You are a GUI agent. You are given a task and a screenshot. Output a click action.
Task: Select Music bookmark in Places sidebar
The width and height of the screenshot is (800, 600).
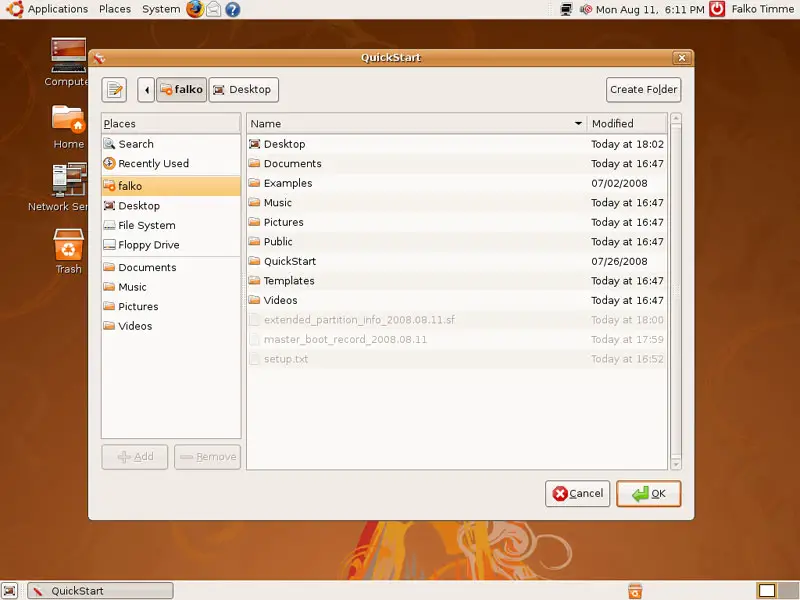[171, 287]
